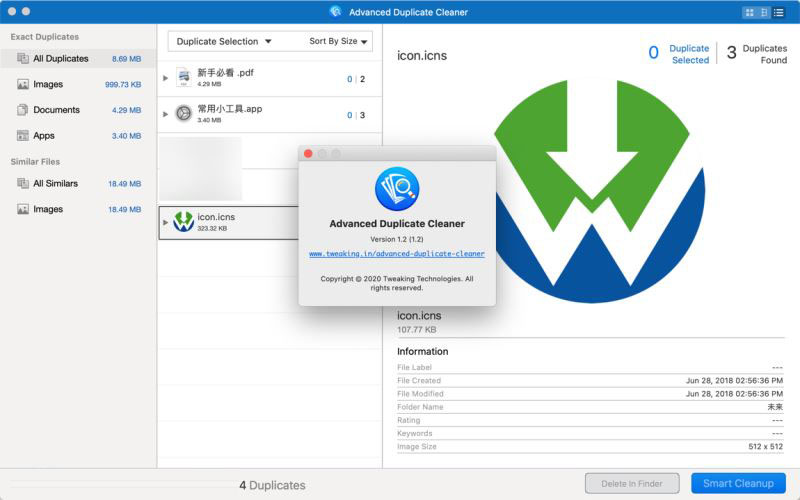Click the blurred thumbnail in duplicates list

point(201,168)
